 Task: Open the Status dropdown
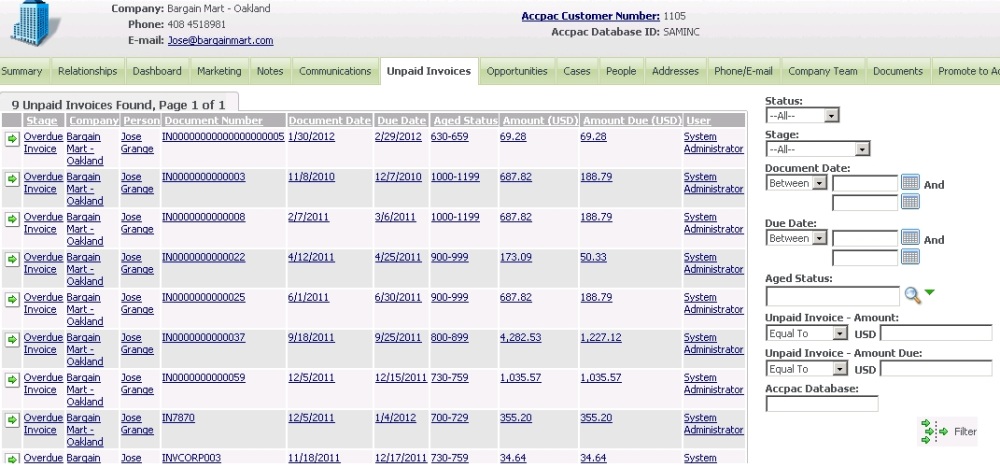click(802, 115)
